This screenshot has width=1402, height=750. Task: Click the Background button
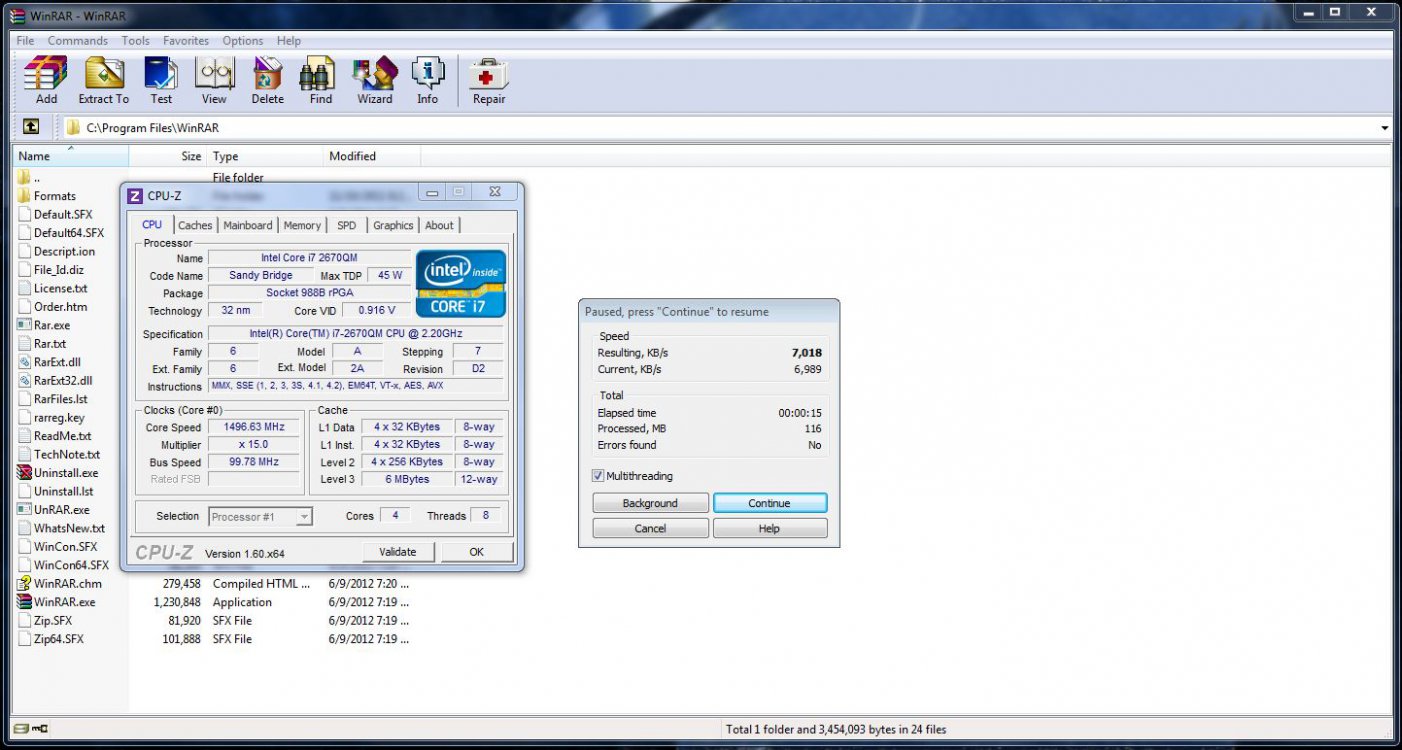(x=650, y=503)
